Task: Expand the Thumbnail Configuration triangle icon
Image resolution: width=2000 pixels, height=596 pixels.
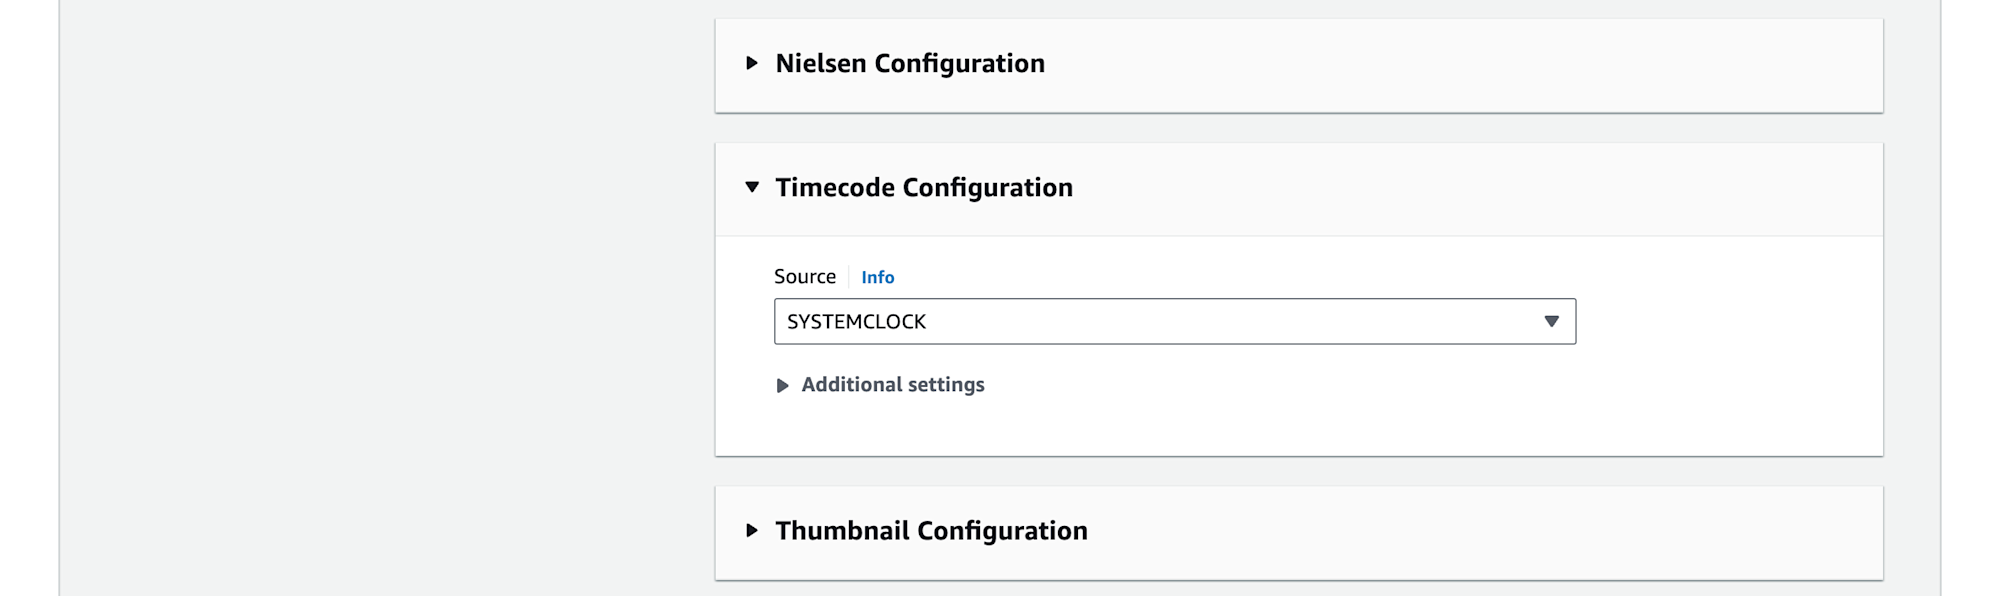Action: click(752, 530)
